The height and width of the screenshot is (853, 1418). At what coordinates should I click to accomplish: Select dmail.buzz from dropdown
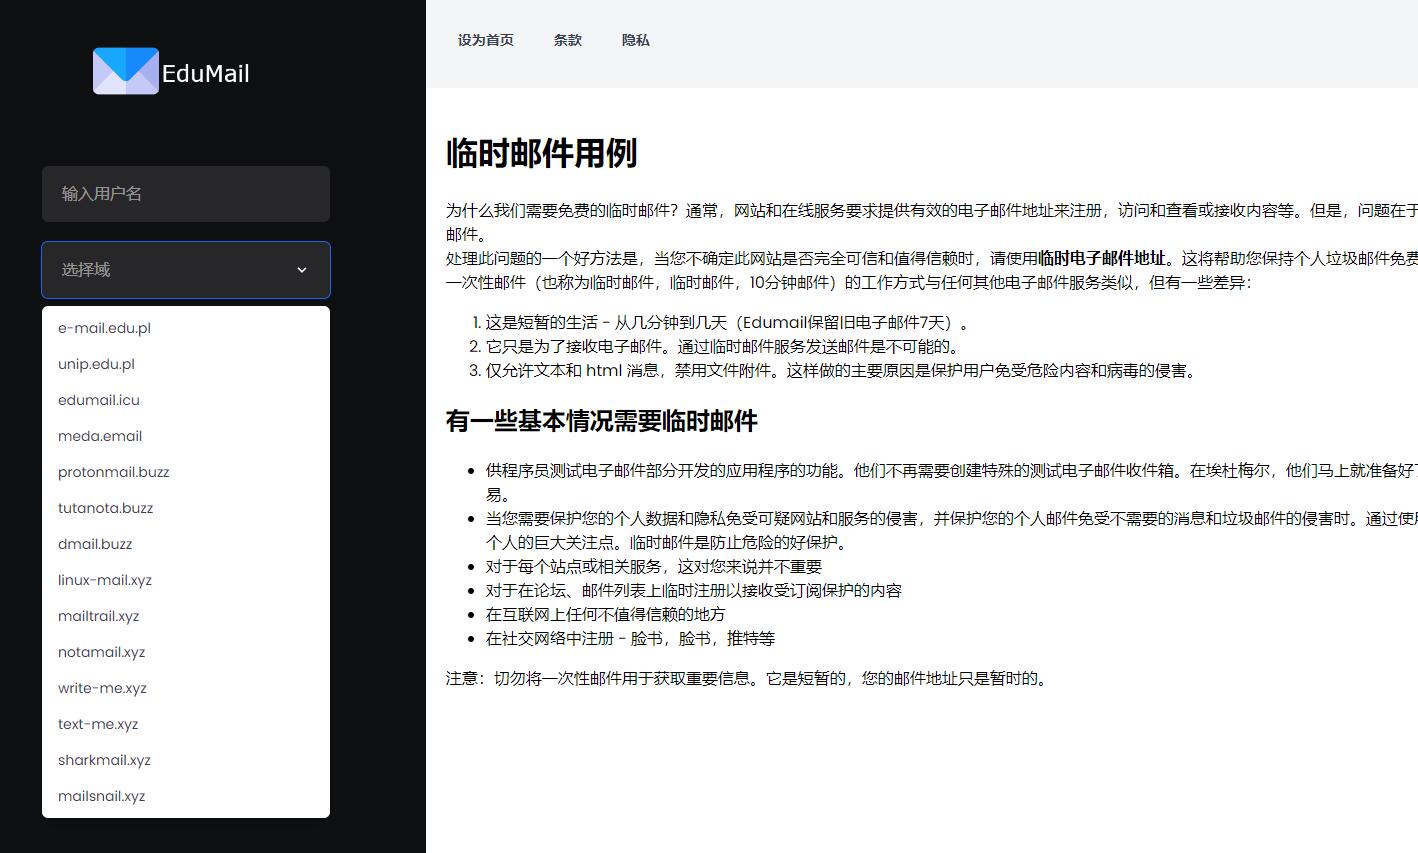point(95,544)
